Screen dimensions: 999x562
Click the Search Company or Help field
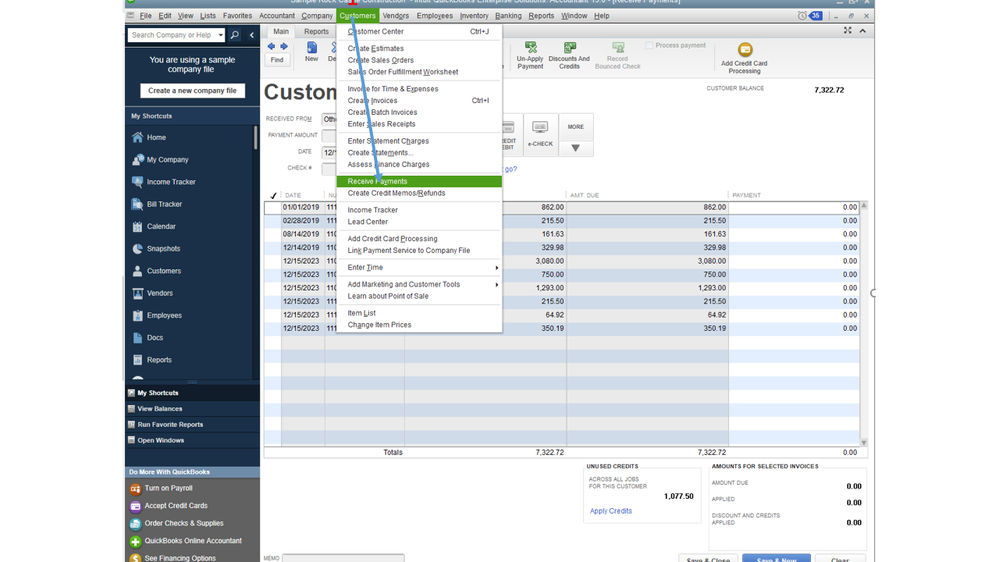172,35
